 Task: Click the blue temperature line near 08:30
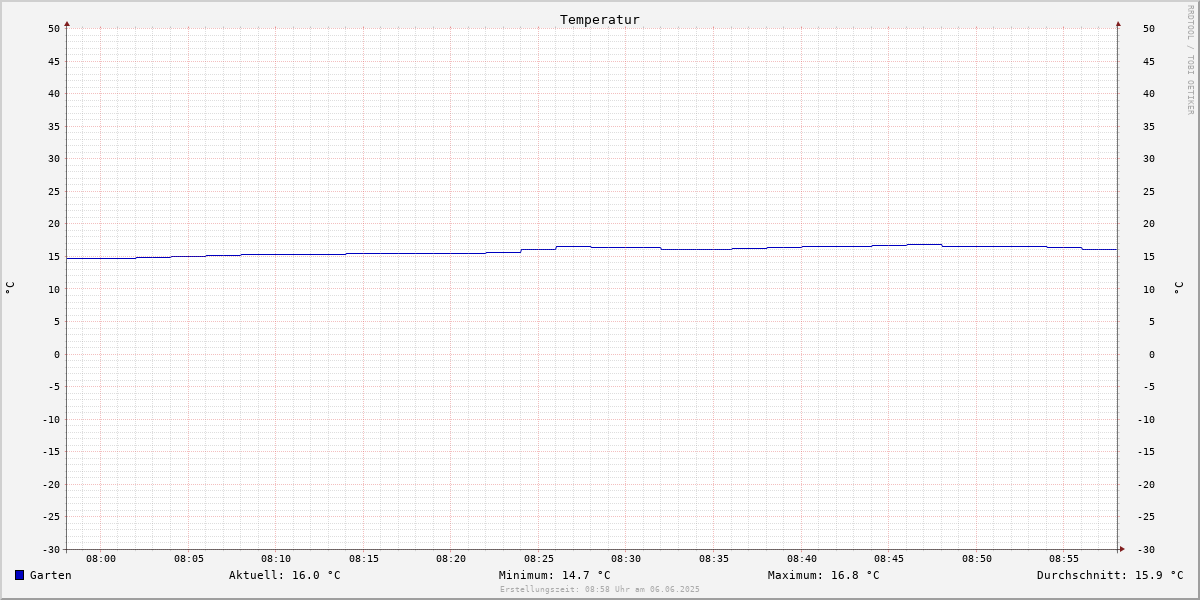(x=626, y=247)
